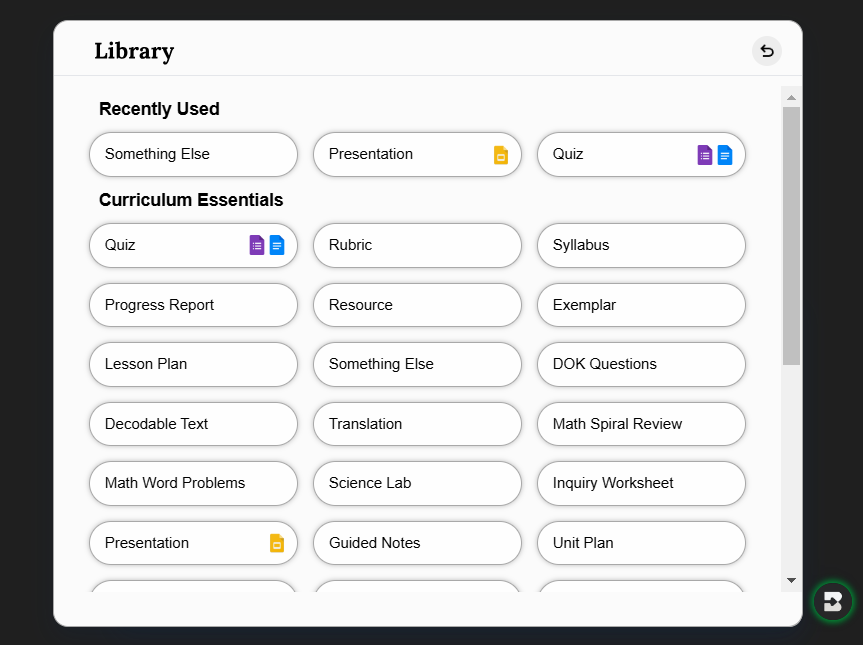Screen dimensions: 863x645
Task: Click the back arrow icon in Library header
Action: tap(767, 51)
